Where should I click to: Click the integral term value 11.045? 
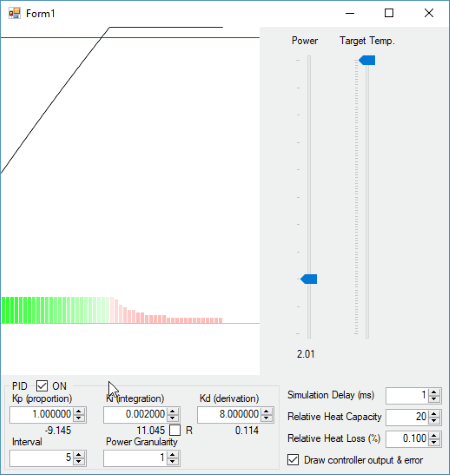(x=151, y=430)
